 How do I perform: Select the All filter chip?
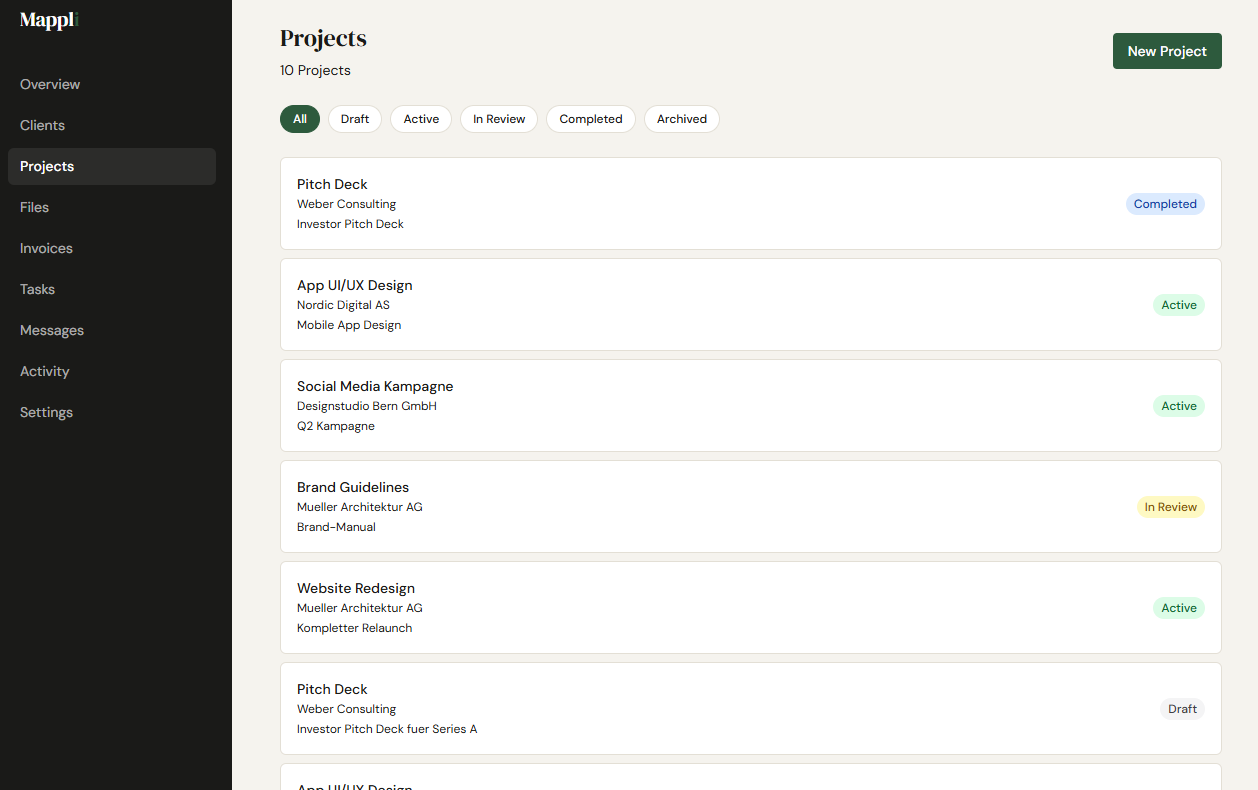tap(299, 118)
